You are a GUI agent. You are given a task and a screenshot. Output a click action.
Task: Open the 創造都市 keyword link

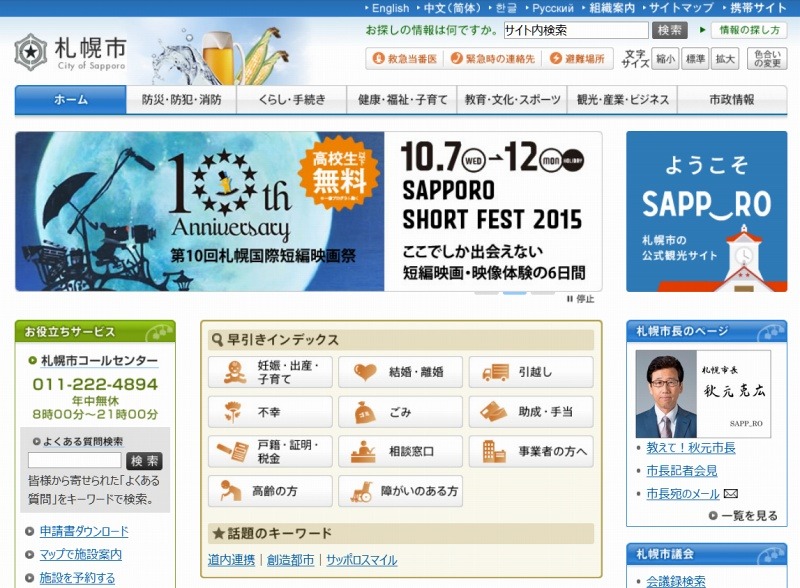pos(290,560)
